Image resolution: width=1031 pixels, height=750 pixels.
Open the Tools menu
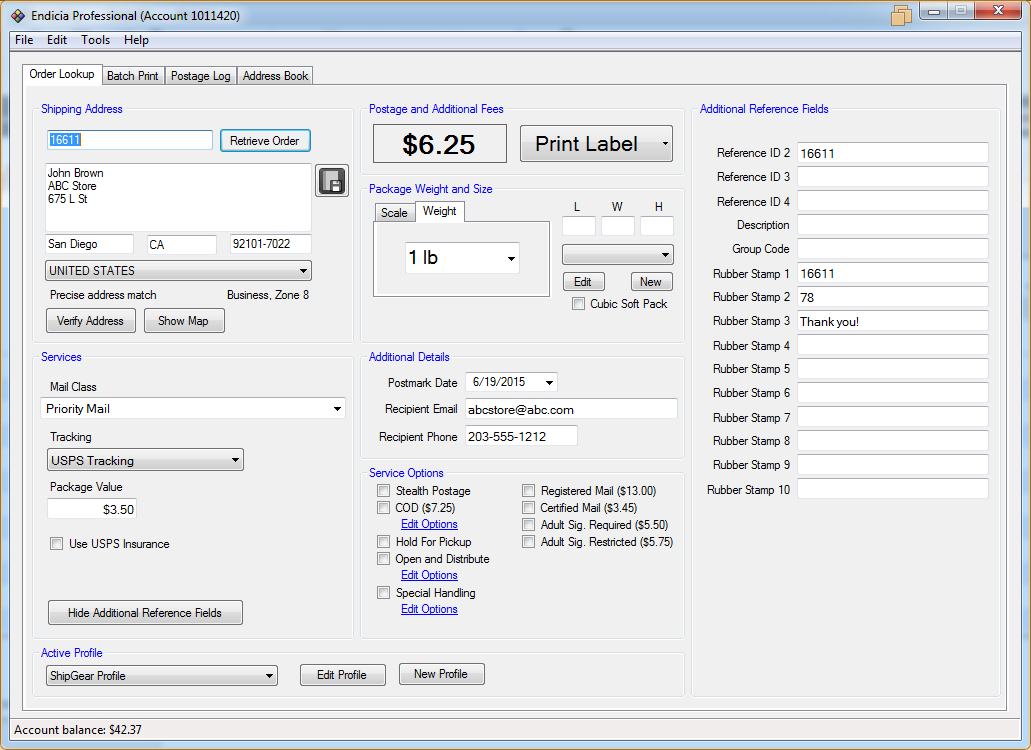point(95,40)
